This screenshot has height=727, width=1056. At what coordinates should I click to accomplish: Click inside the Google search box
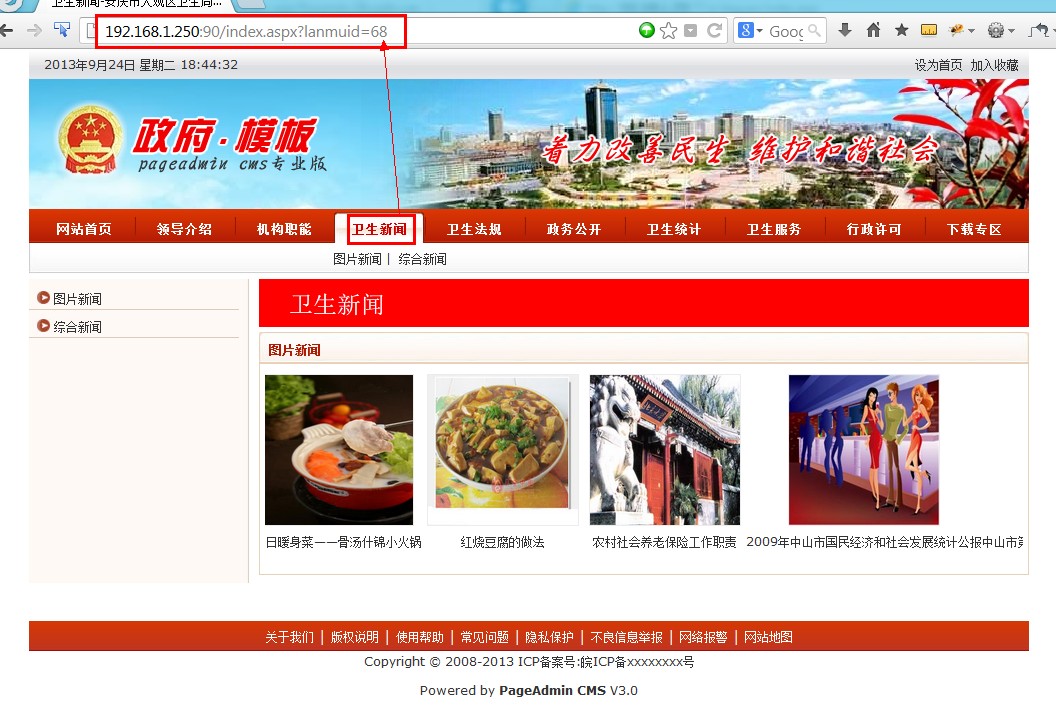pyautogui.click(x=786, y=31)
